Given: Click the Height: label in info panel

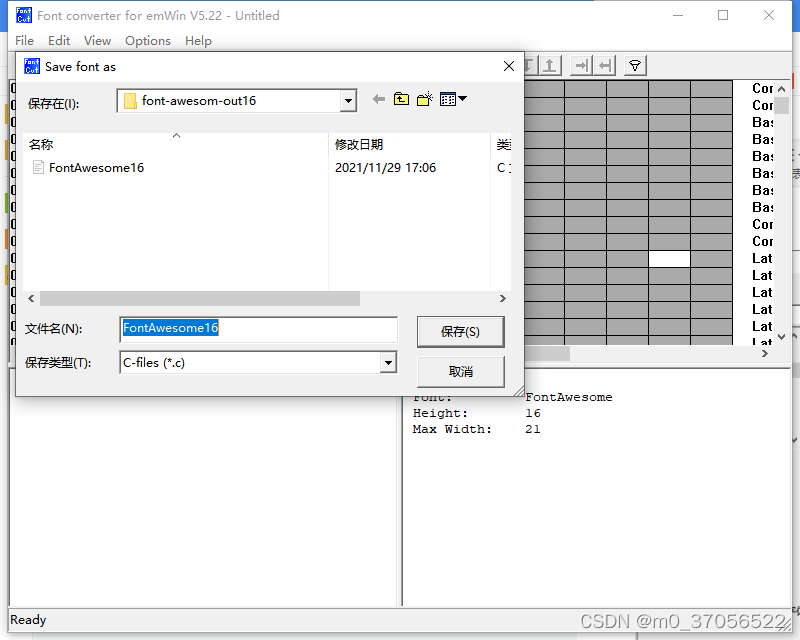Looking at the screenshot, I should point(440,413).
